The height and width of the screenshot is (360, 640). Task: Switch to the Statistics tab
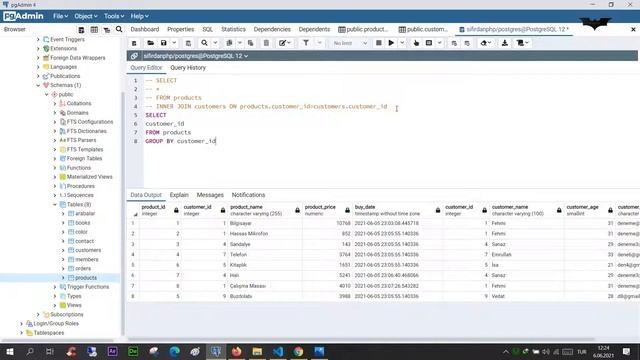coord(233,29)
